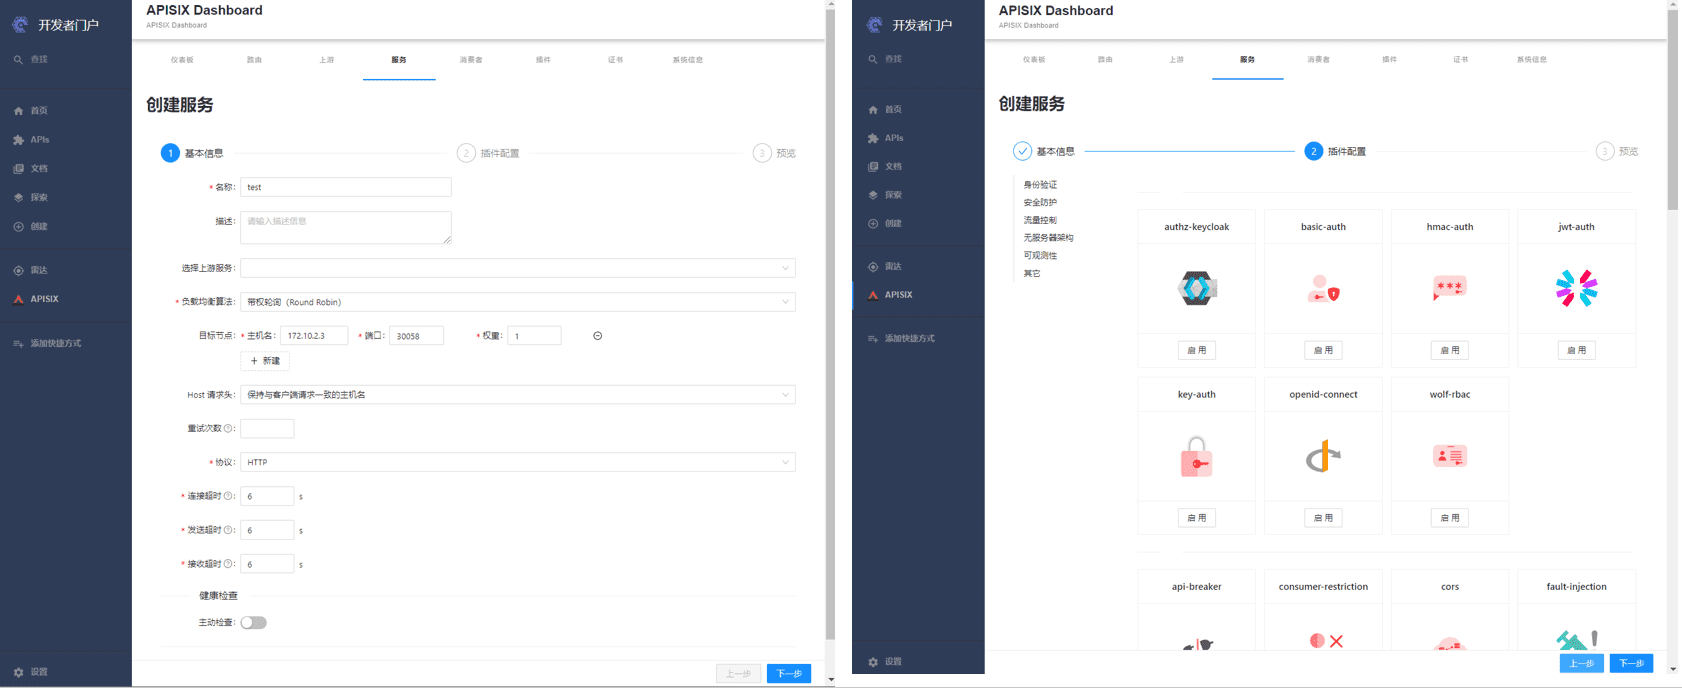Click the 主机名 field with 172.10.2.3
This screenshot has width=1682, height=688.
tap(314, 336)
